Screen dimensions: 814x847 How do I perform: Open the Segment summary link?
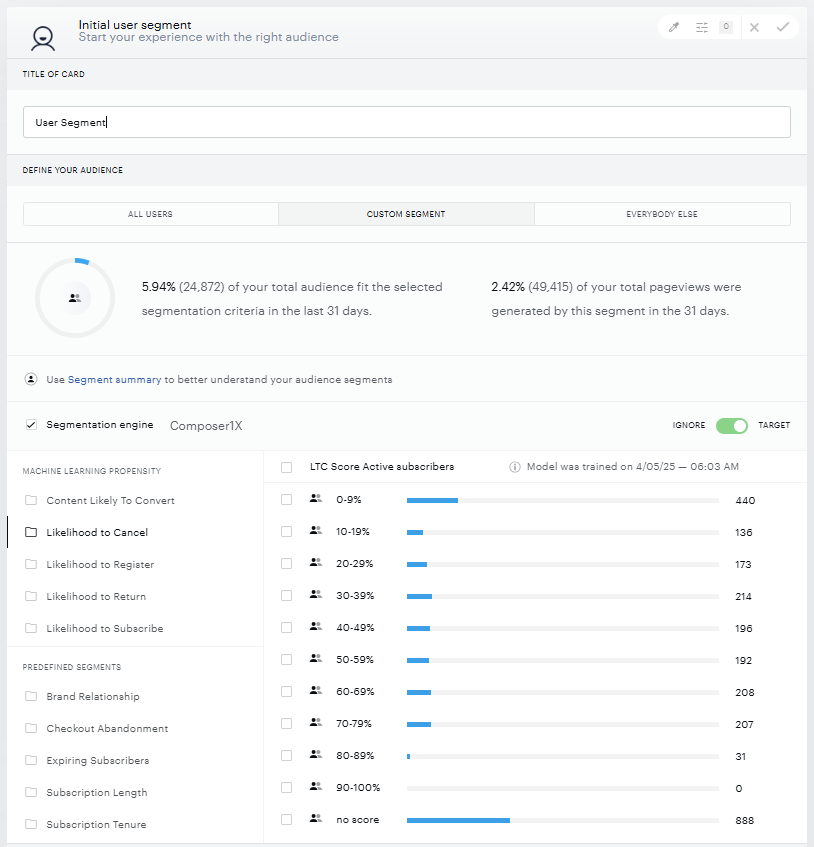[115, 380]
